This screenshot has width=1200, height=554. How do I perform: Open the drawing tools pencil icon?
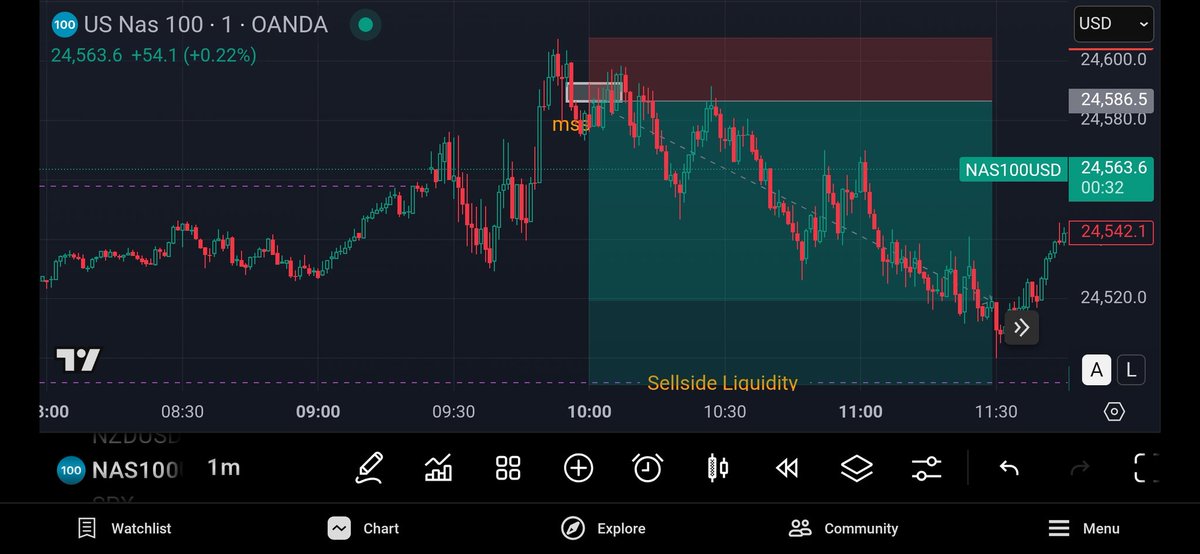(369, 468)
